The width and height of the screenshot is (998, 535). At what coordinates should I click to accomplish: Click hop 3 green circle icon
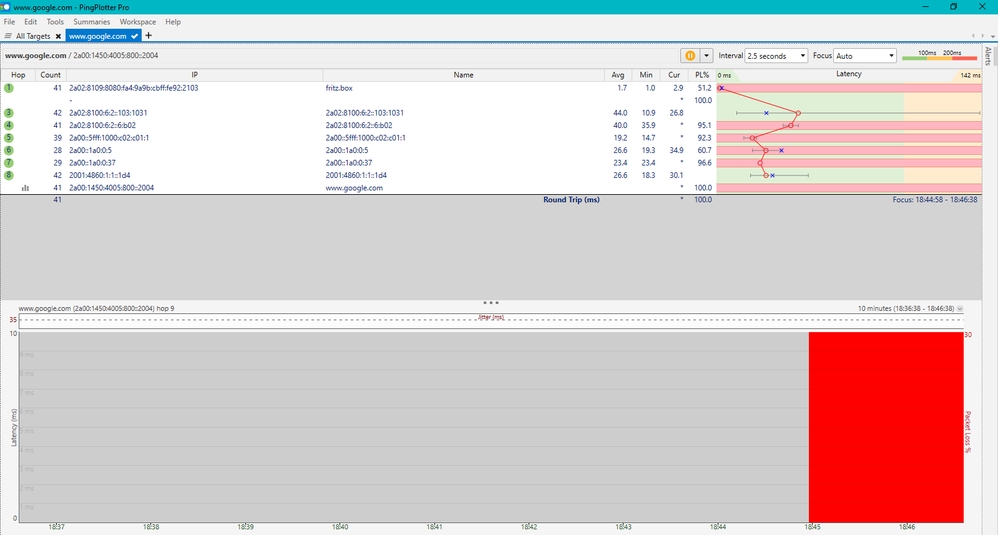click(x=8, y=113)
